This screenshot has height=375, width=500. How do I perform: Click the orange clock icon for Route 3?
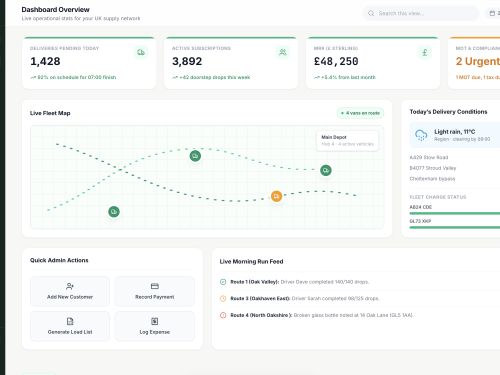(223, 299)
